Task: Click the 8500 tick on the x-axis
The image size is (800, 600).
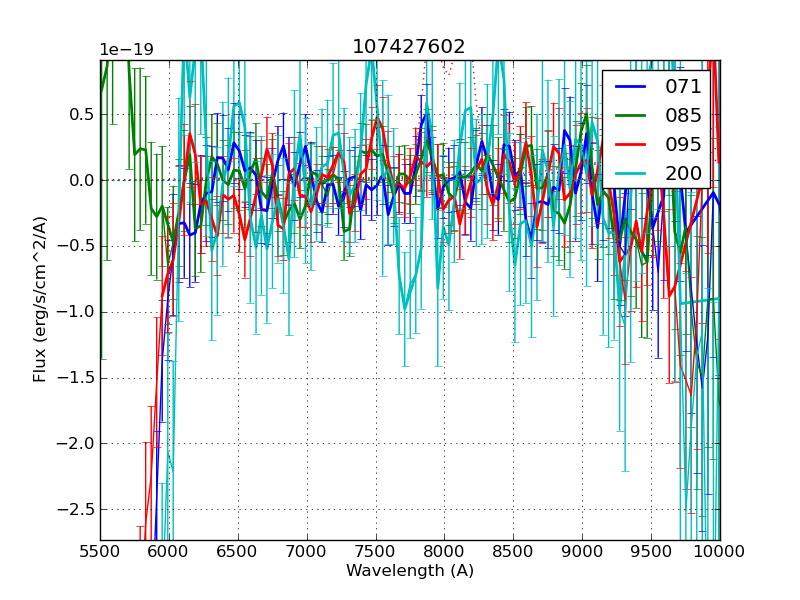Action: tap(514, 551)
